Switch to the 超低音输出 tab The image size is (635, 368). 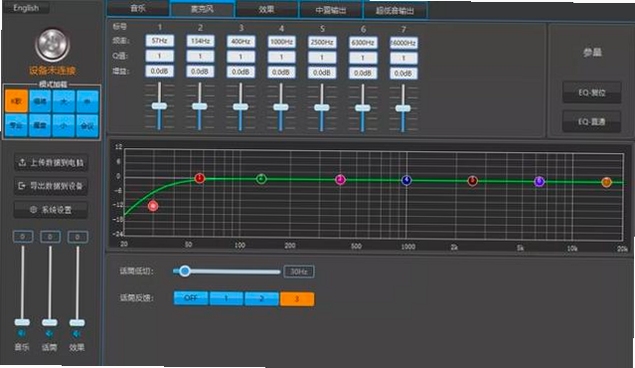tap(395, 11)
